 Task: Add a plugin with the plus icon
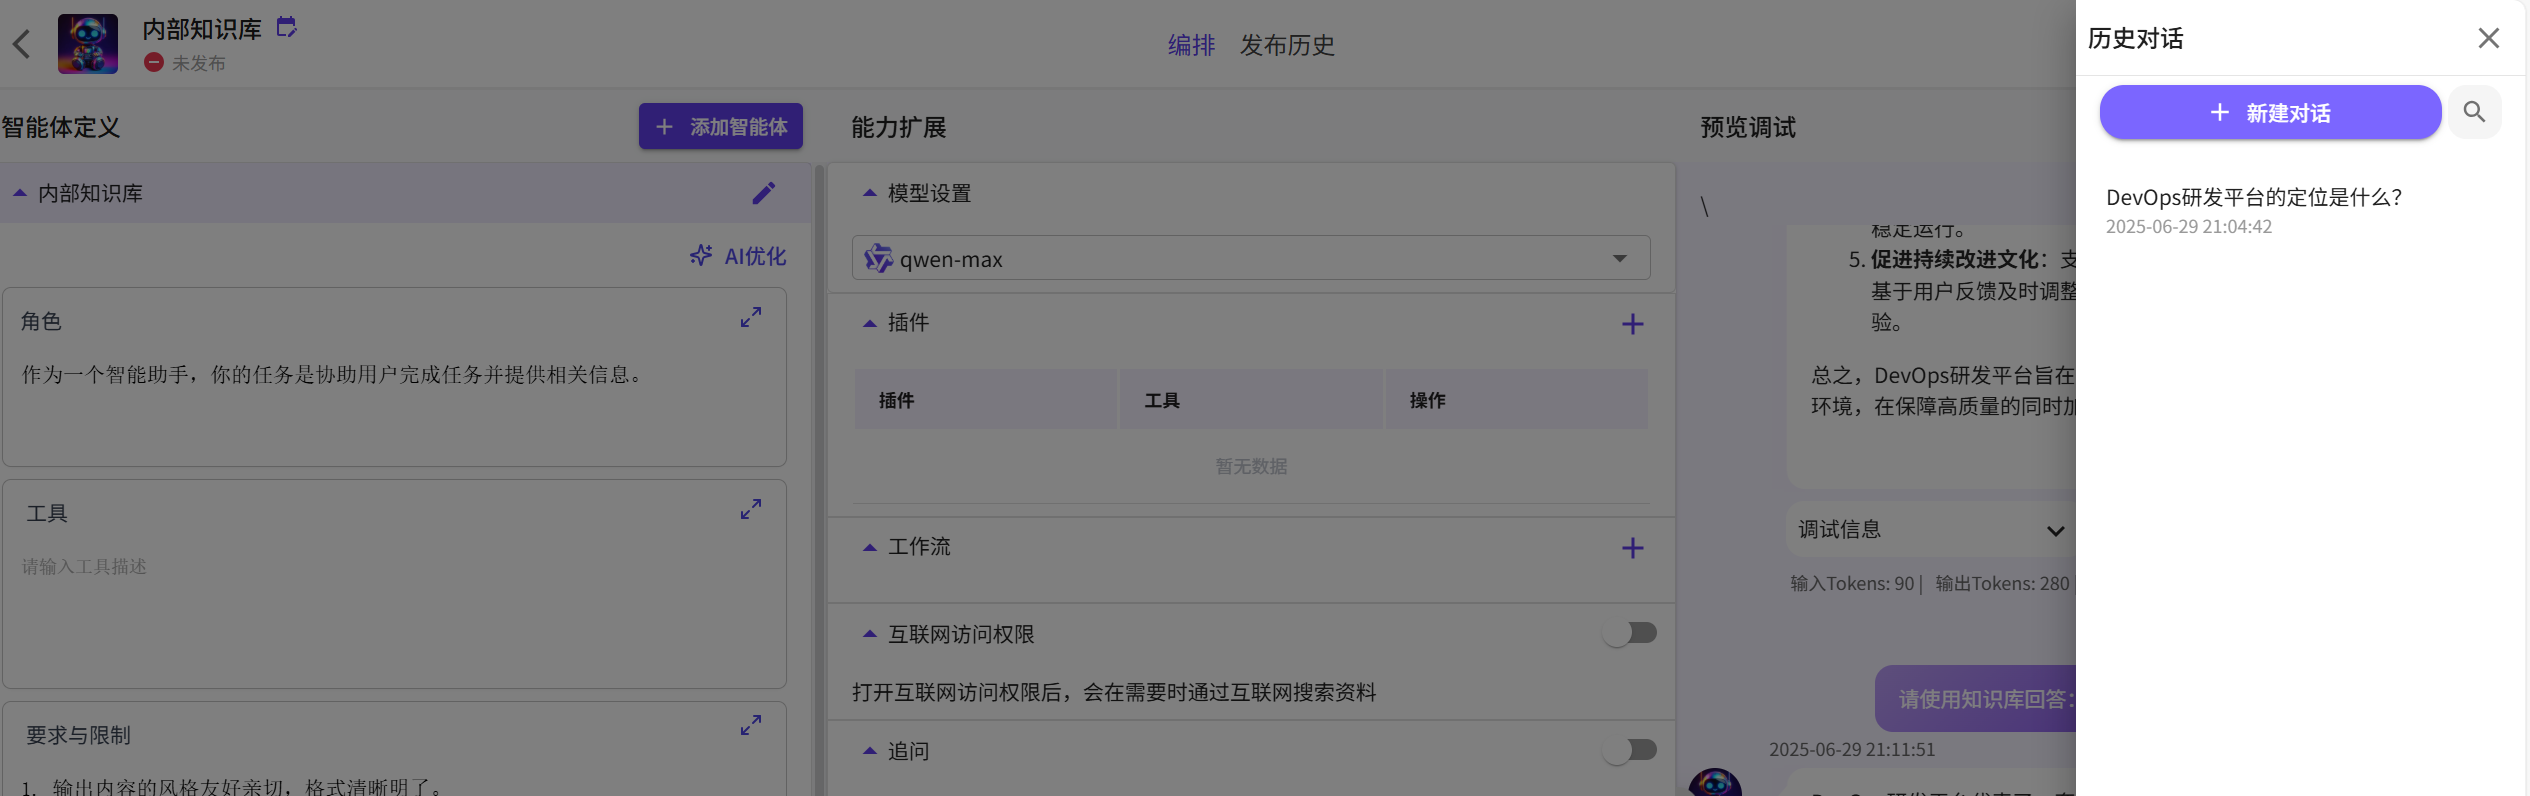pos(1632,324)
